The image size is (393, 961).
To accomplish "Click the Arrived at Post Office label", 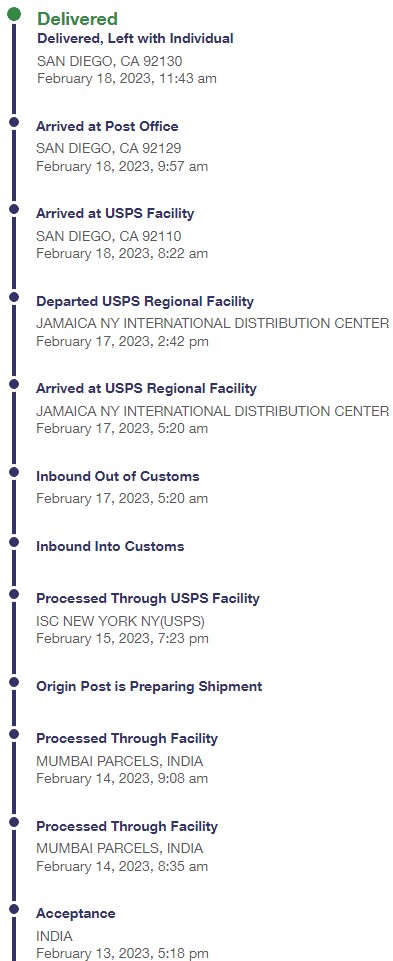I will pos(107,126).
